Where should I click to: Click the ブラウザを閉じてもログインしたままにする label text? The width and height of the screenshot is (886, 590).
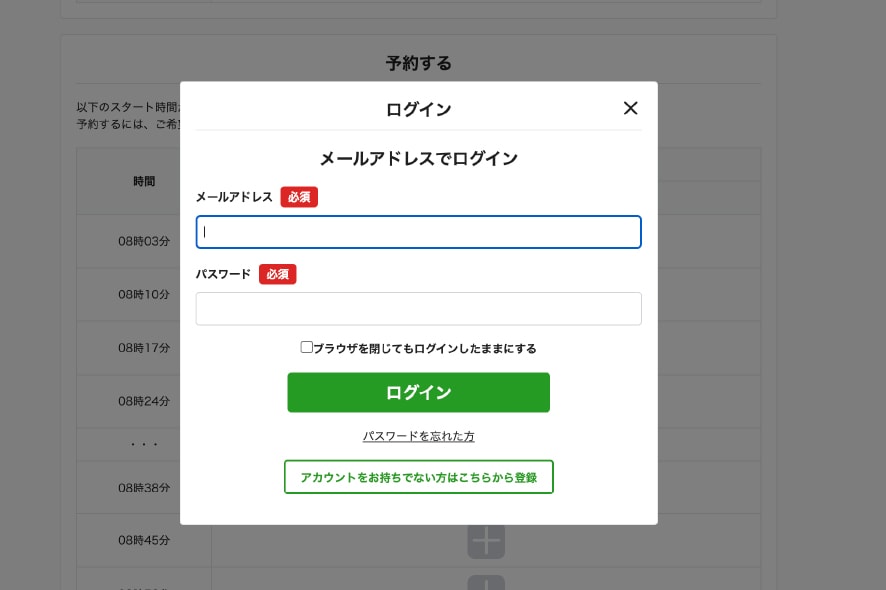pos(425,349)
